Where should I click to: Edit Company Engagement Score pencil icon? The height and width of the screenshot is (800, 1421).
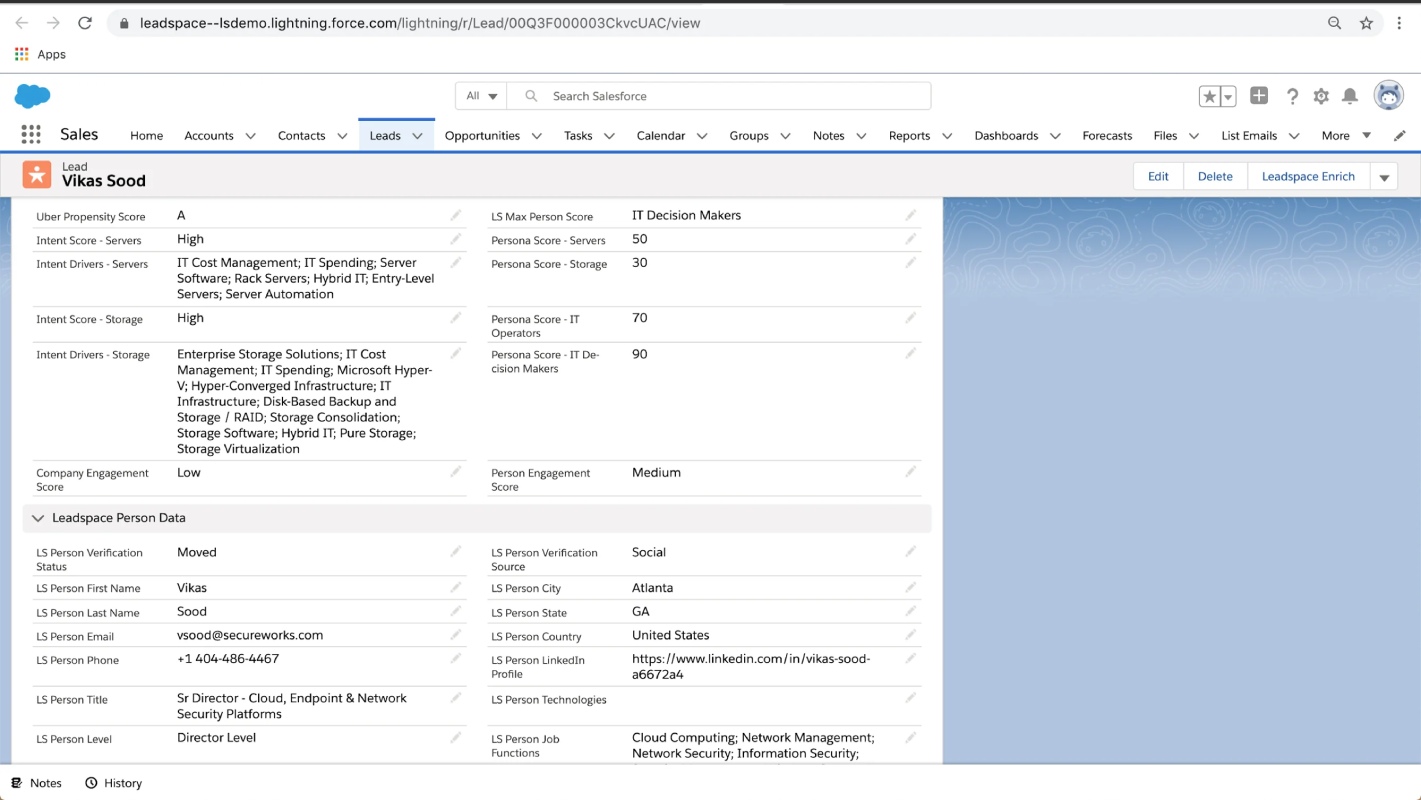pyautogui.click(x=455, y=472)
